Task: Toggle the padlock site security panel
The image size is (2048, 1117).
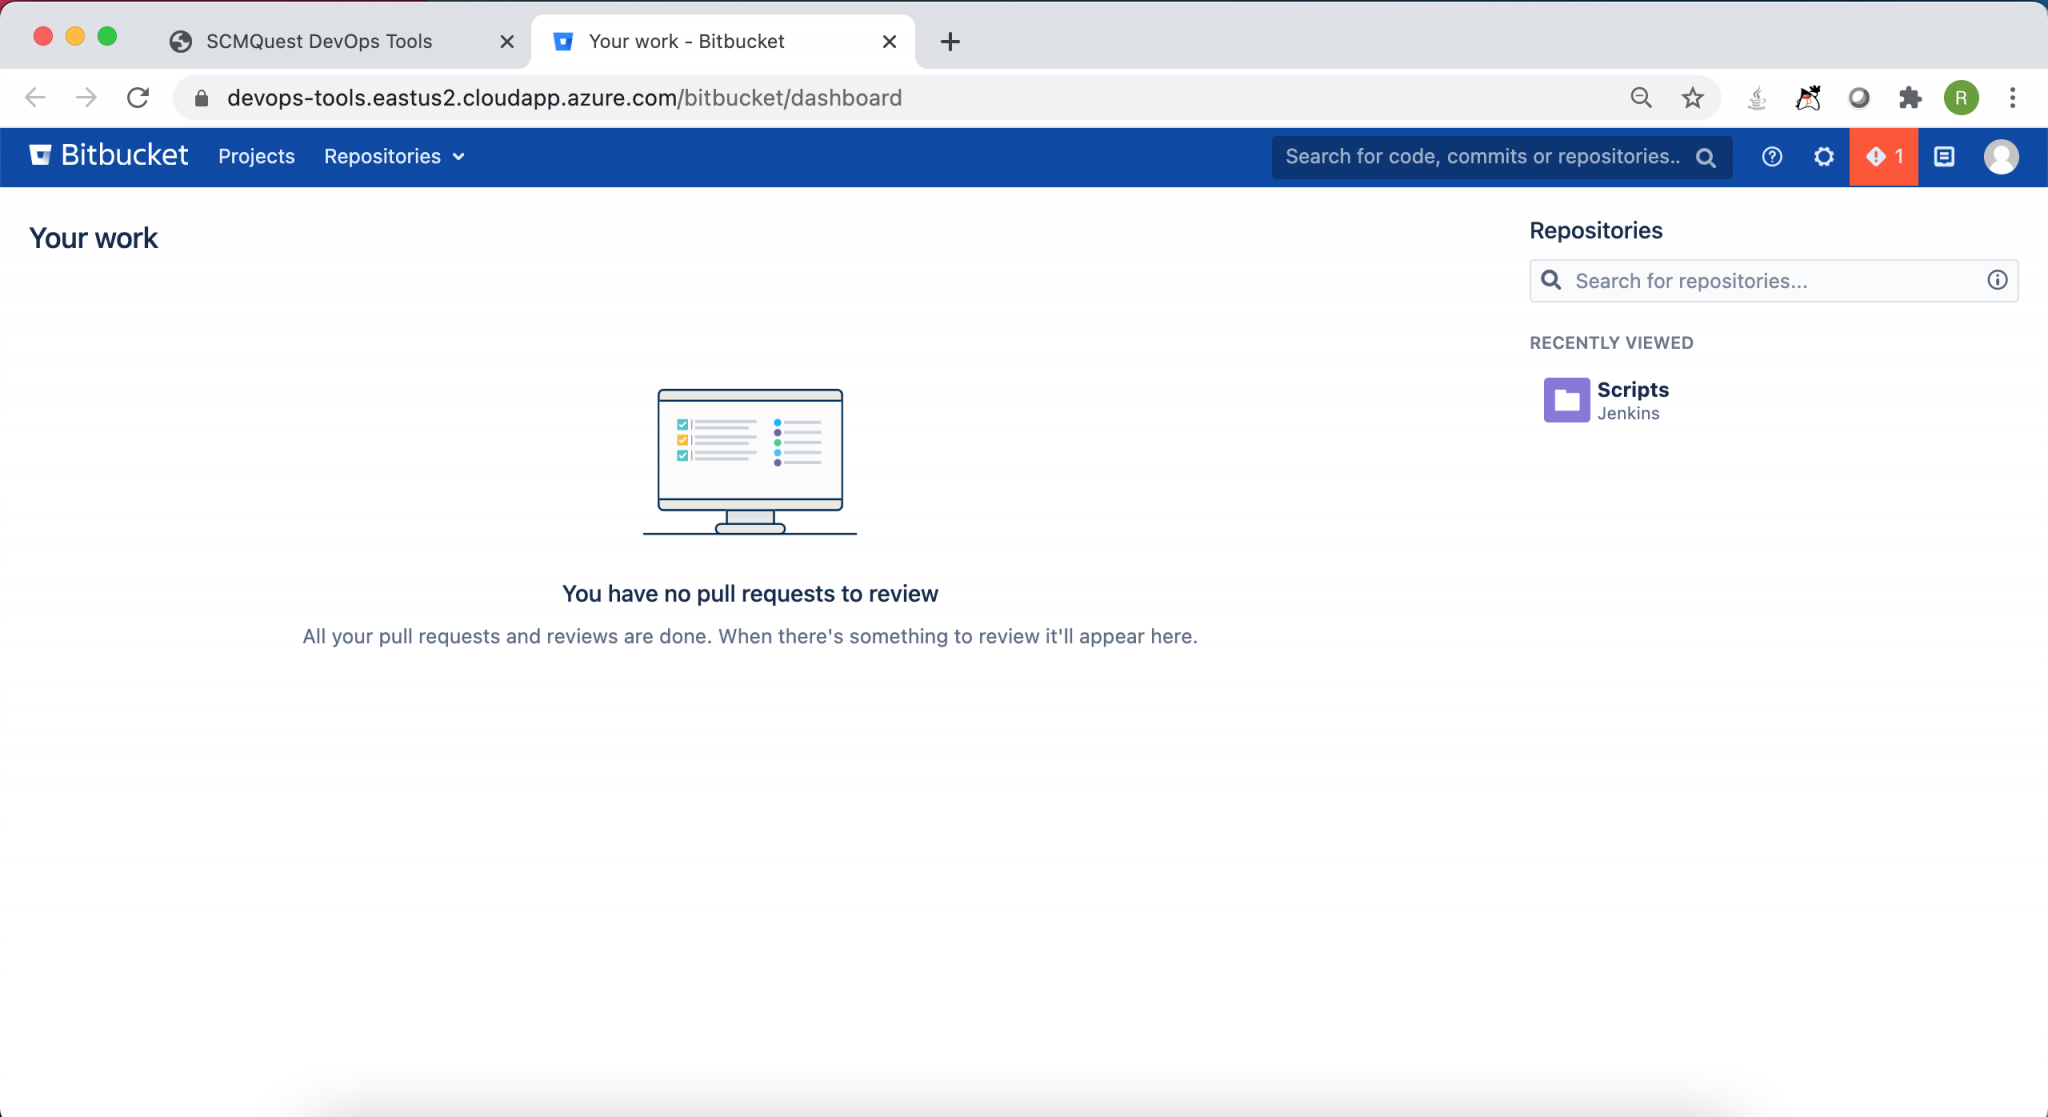Action: tap(200, 97)
